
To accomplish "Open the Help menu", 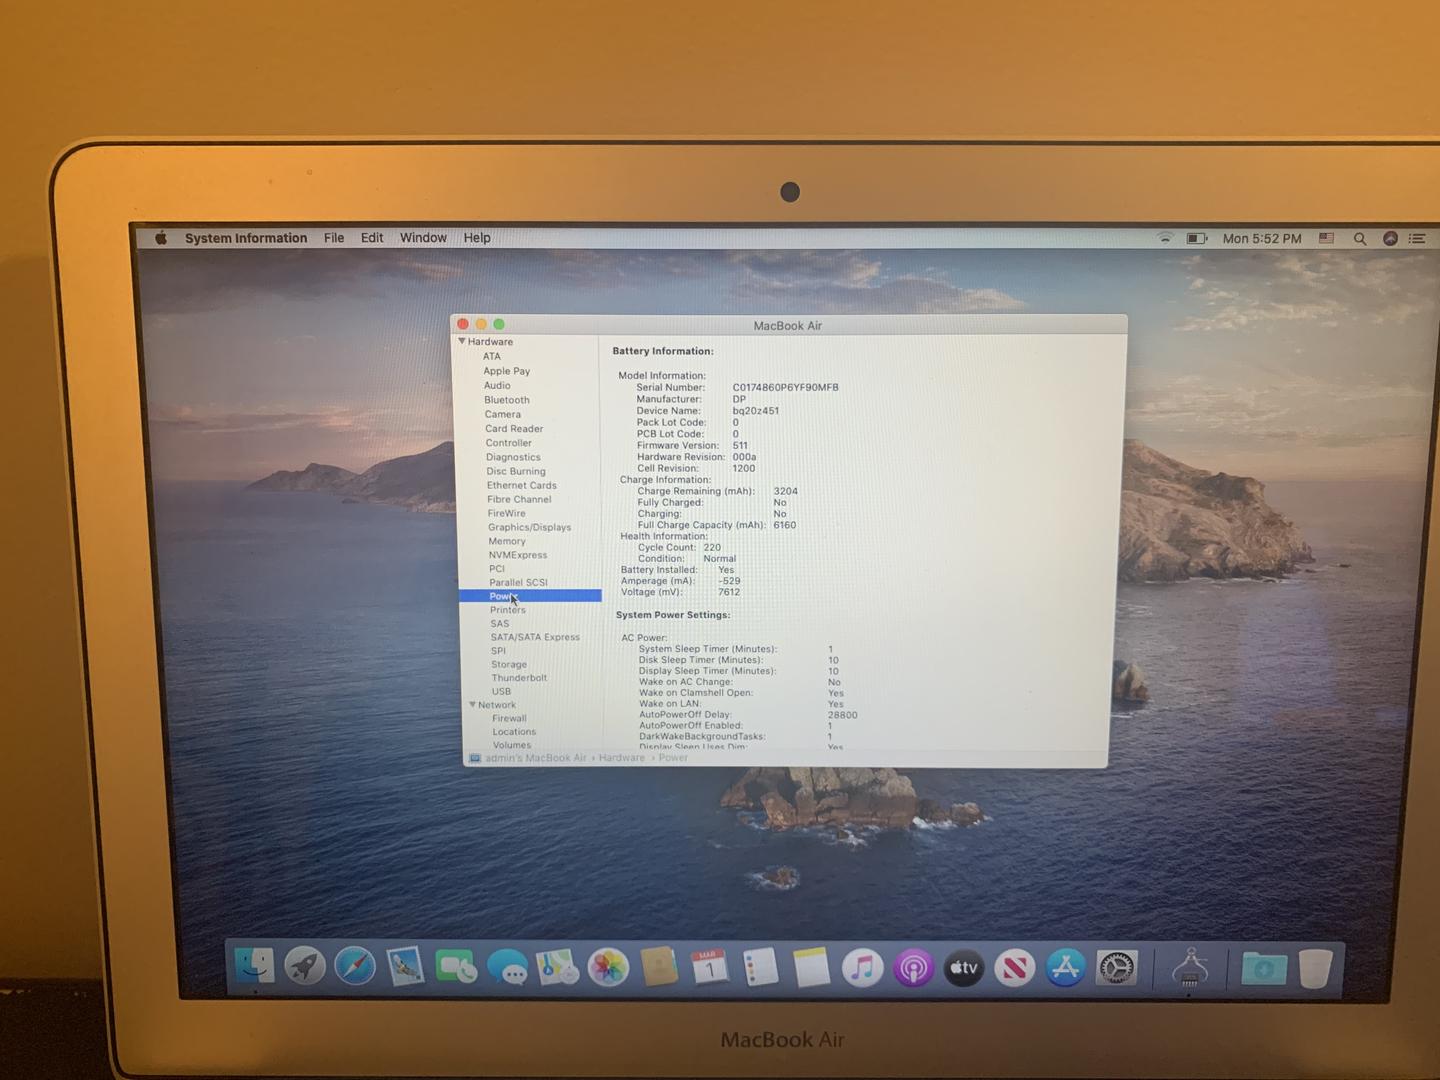I will (x=477, y=238).
